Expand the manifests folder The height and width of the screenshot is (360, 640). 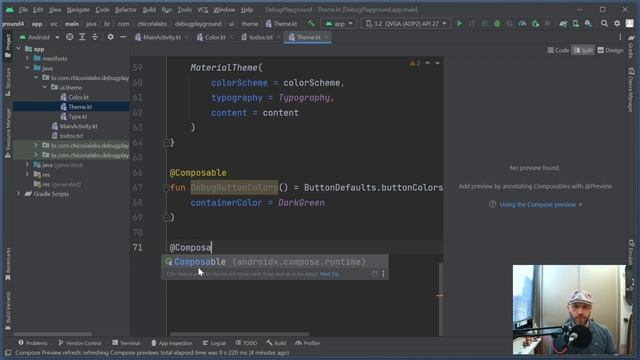27,58
